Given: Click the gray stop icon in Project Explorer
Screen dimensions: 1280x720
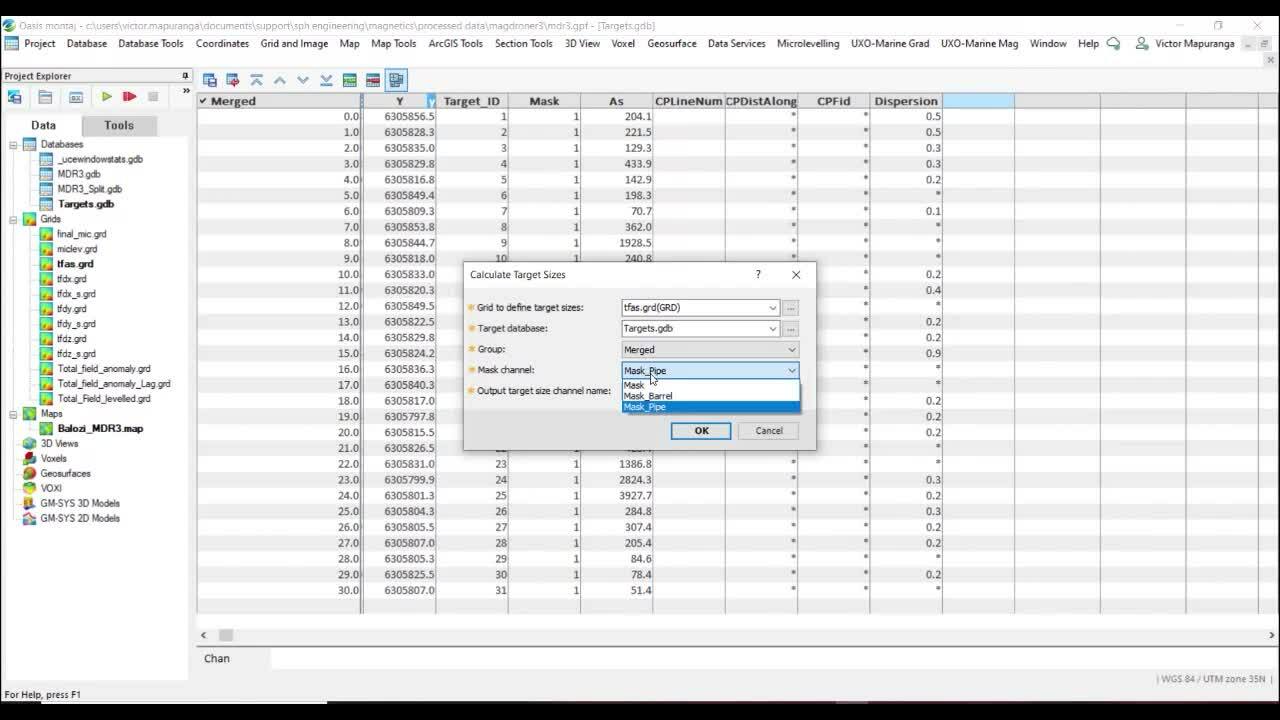Looking at the screenshot, I should (x=153, y=97).
